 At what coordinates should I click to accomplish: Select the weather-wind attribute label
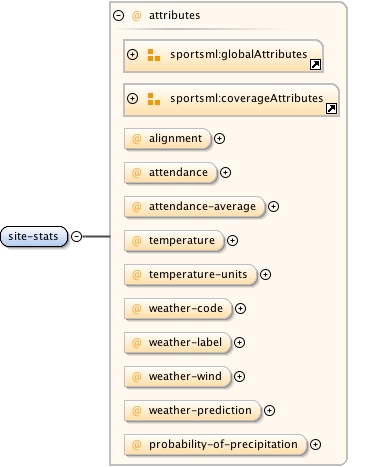pos(185,376)
